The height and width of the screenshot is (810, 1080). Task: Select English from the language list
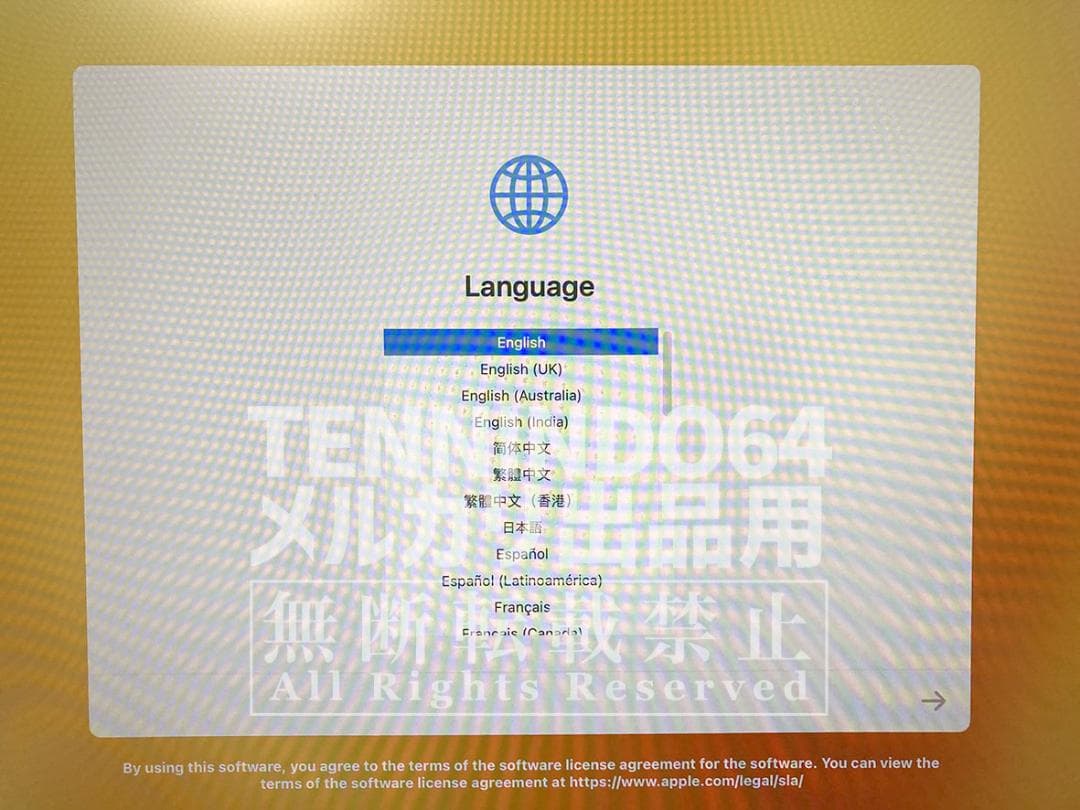click(521, 342)
